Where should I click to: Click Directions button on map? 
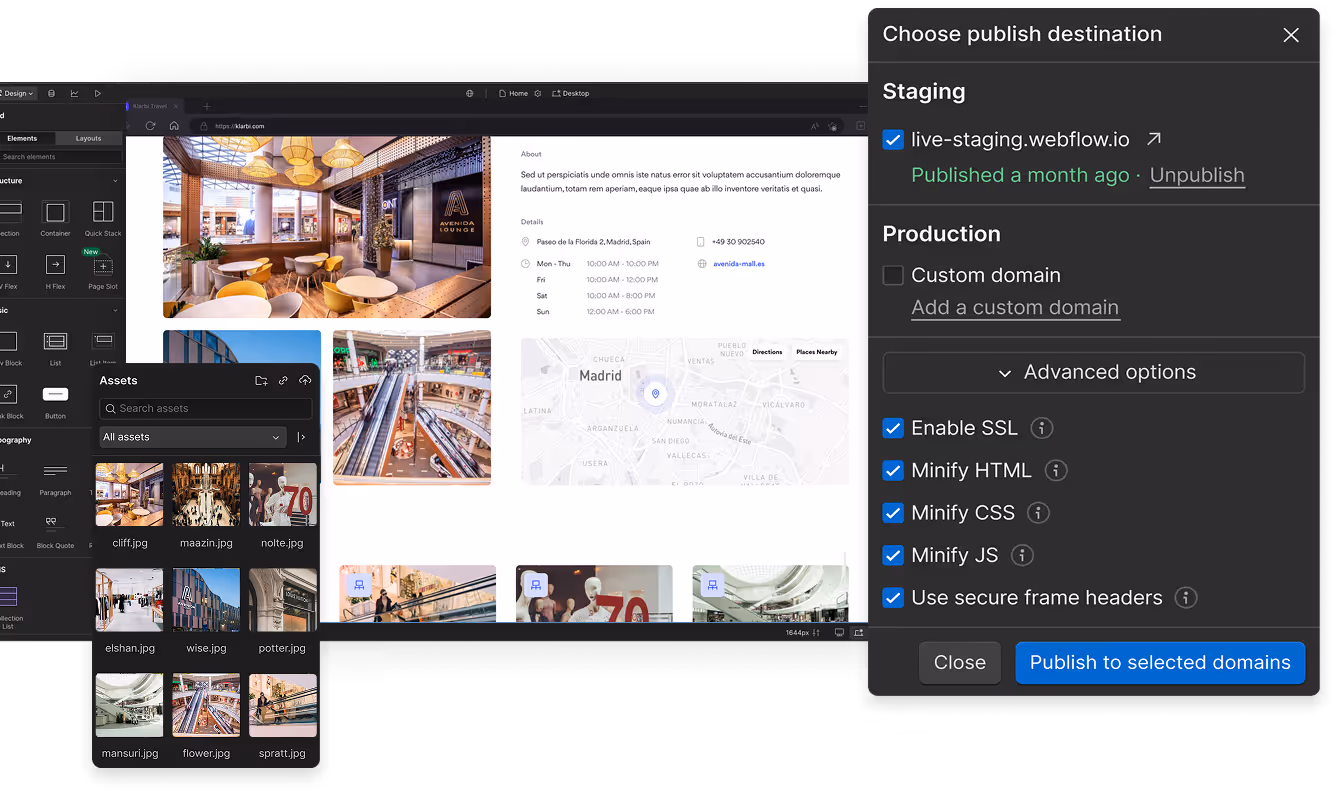pyautogui.click(x=767, y=352)
